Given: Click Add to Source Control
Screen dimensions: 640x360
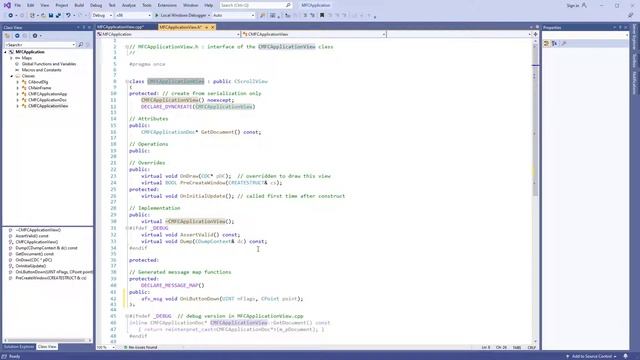Looking at the screenshot, I should click(591, 356).
